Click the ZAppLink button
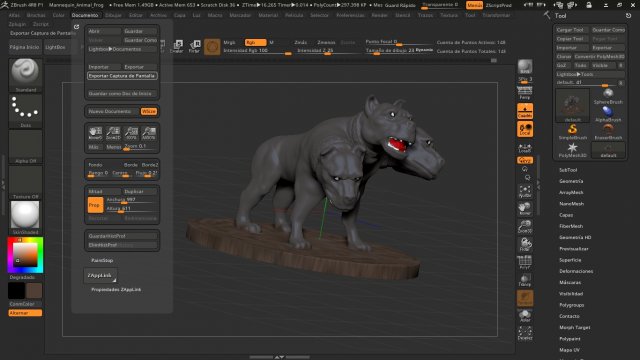 (x=100, y=276)
